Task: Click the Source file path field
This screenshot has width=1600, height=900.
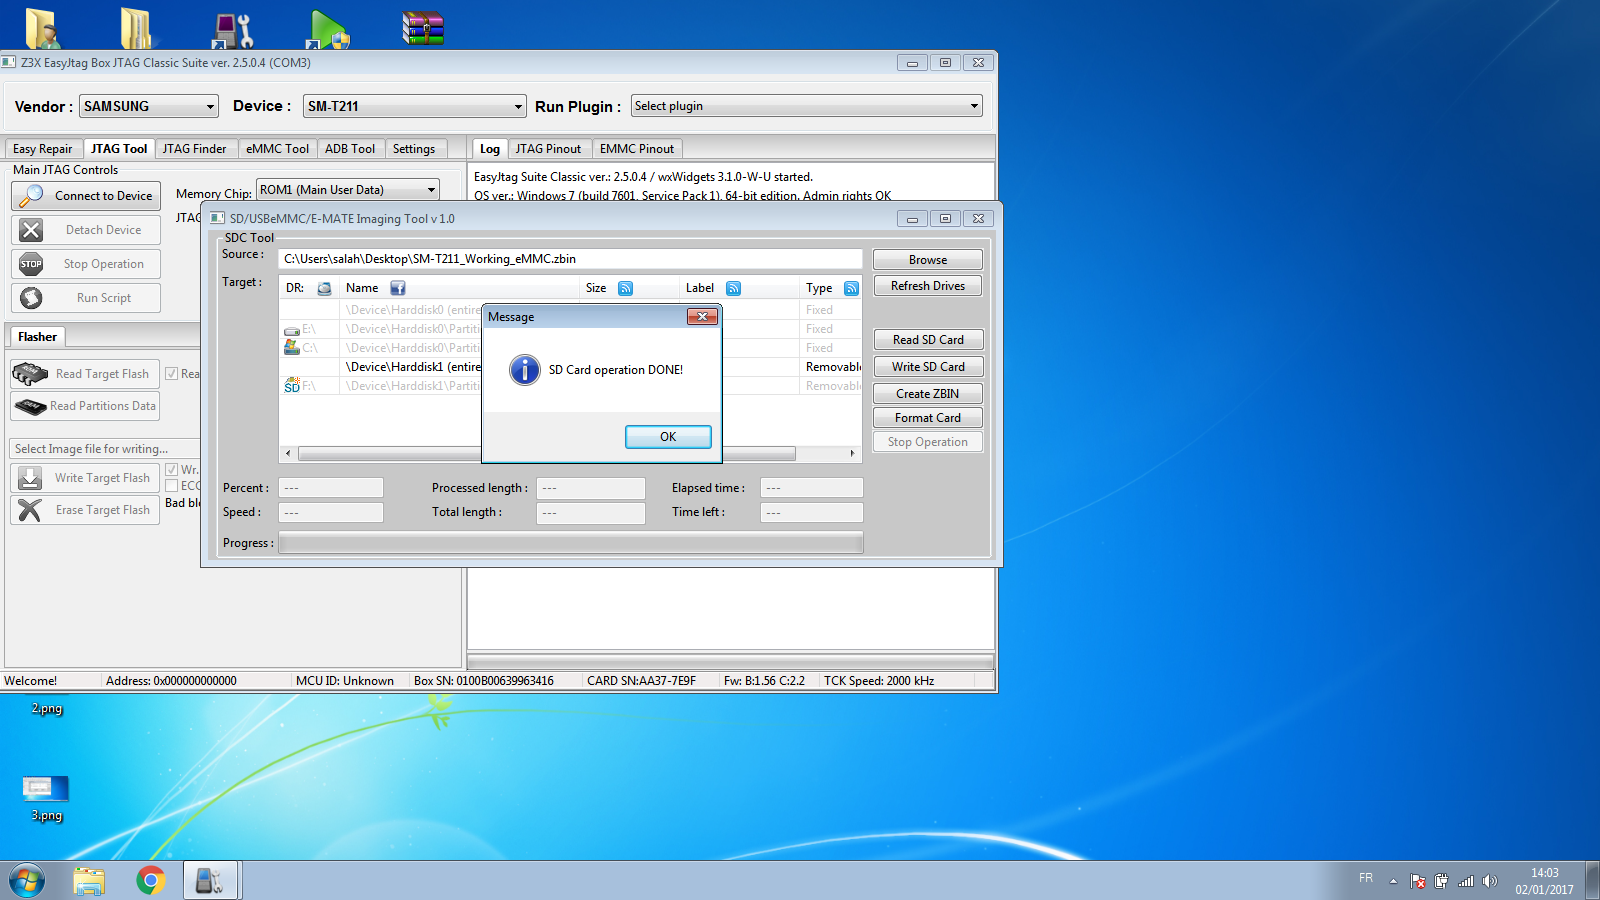Action: [570, 259]
